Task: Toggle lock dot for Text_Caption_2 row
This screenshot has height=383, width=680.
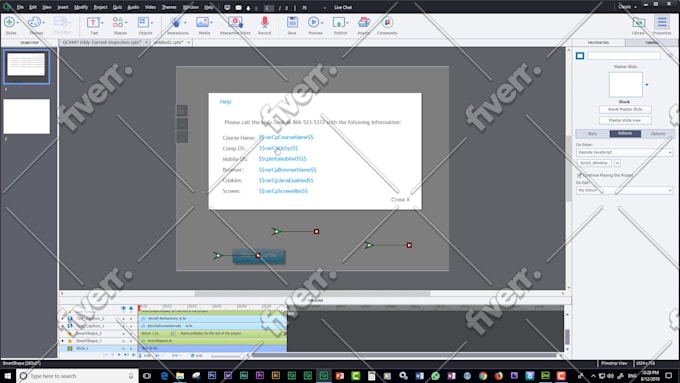Action: pyautogui.click(x=131, y=318)
